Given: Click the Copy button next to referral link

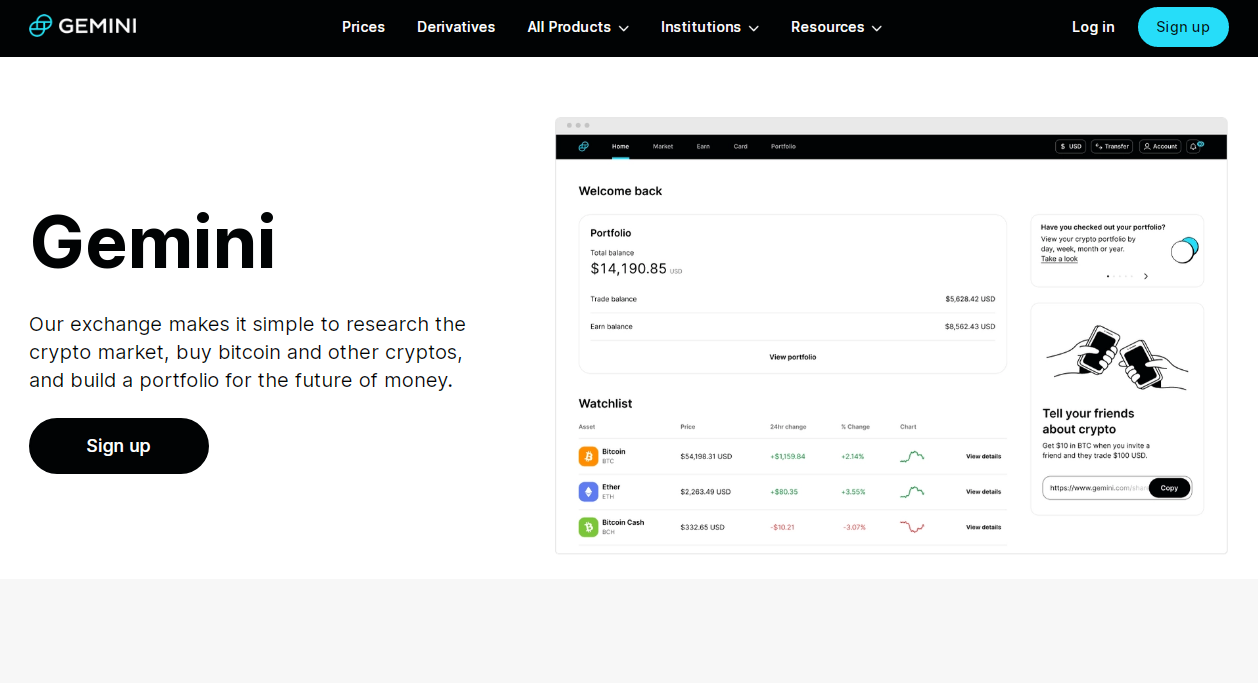Looking at the screenshot, I should (x=1169, y=488).
